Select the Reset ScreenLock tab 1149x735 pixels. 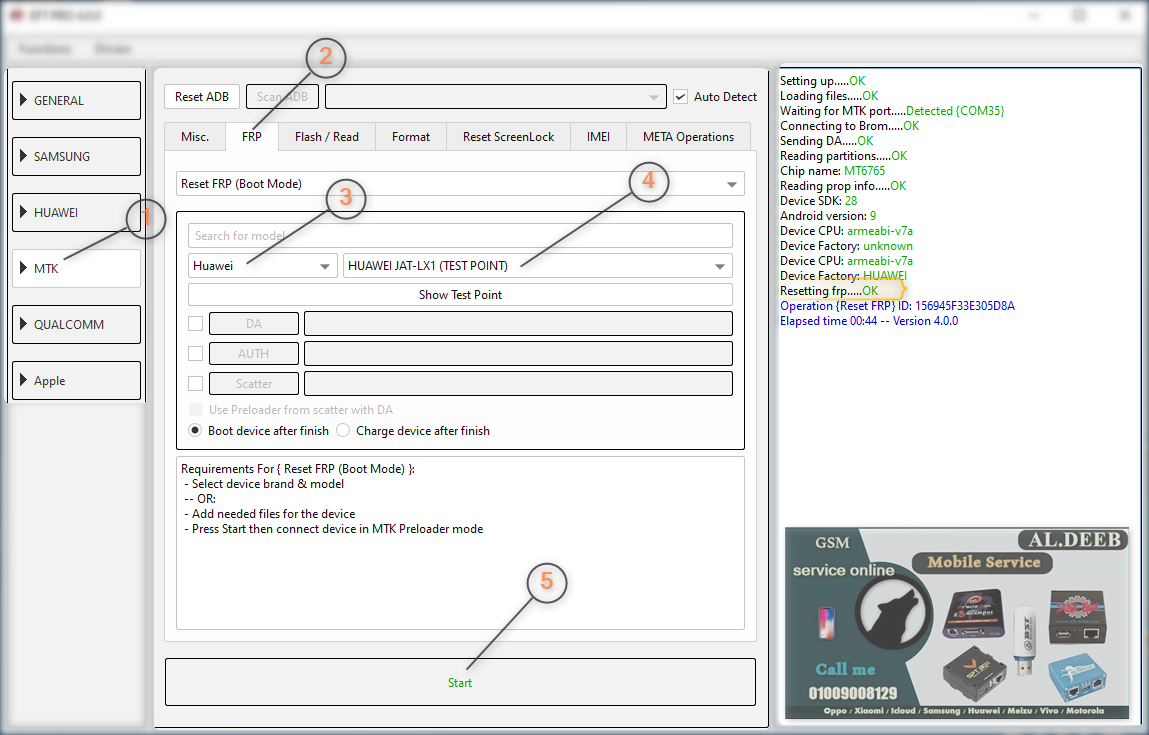pyautogui.click(x=509, y=137)
